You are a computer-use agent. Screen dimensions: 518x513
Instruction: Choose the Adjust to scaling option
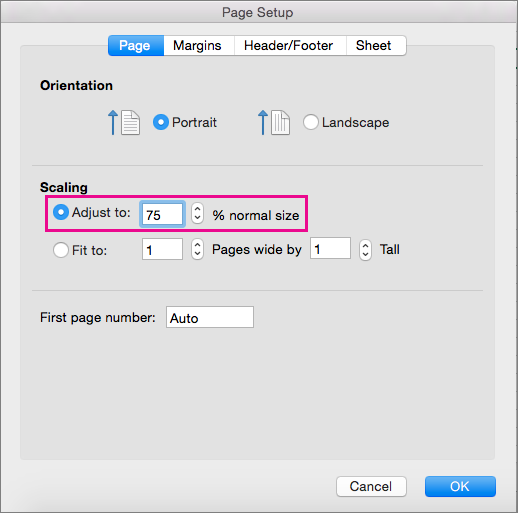pos(61,212)
